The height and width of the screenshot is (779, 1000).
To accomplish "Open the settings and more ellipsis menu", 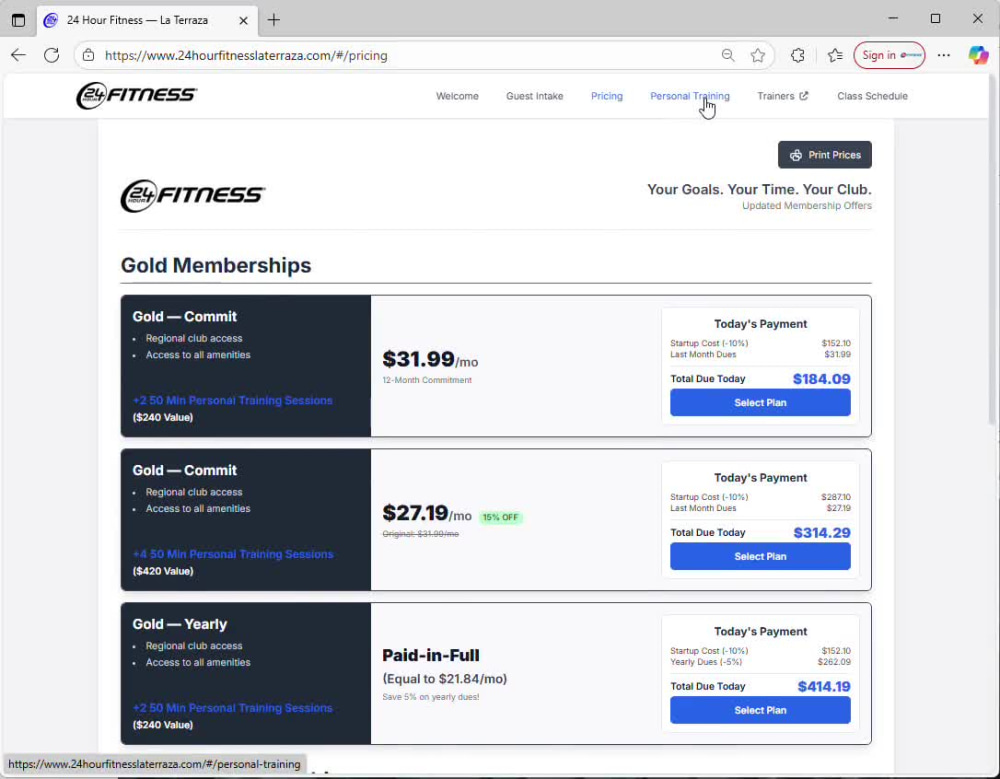I will point(944,56).
